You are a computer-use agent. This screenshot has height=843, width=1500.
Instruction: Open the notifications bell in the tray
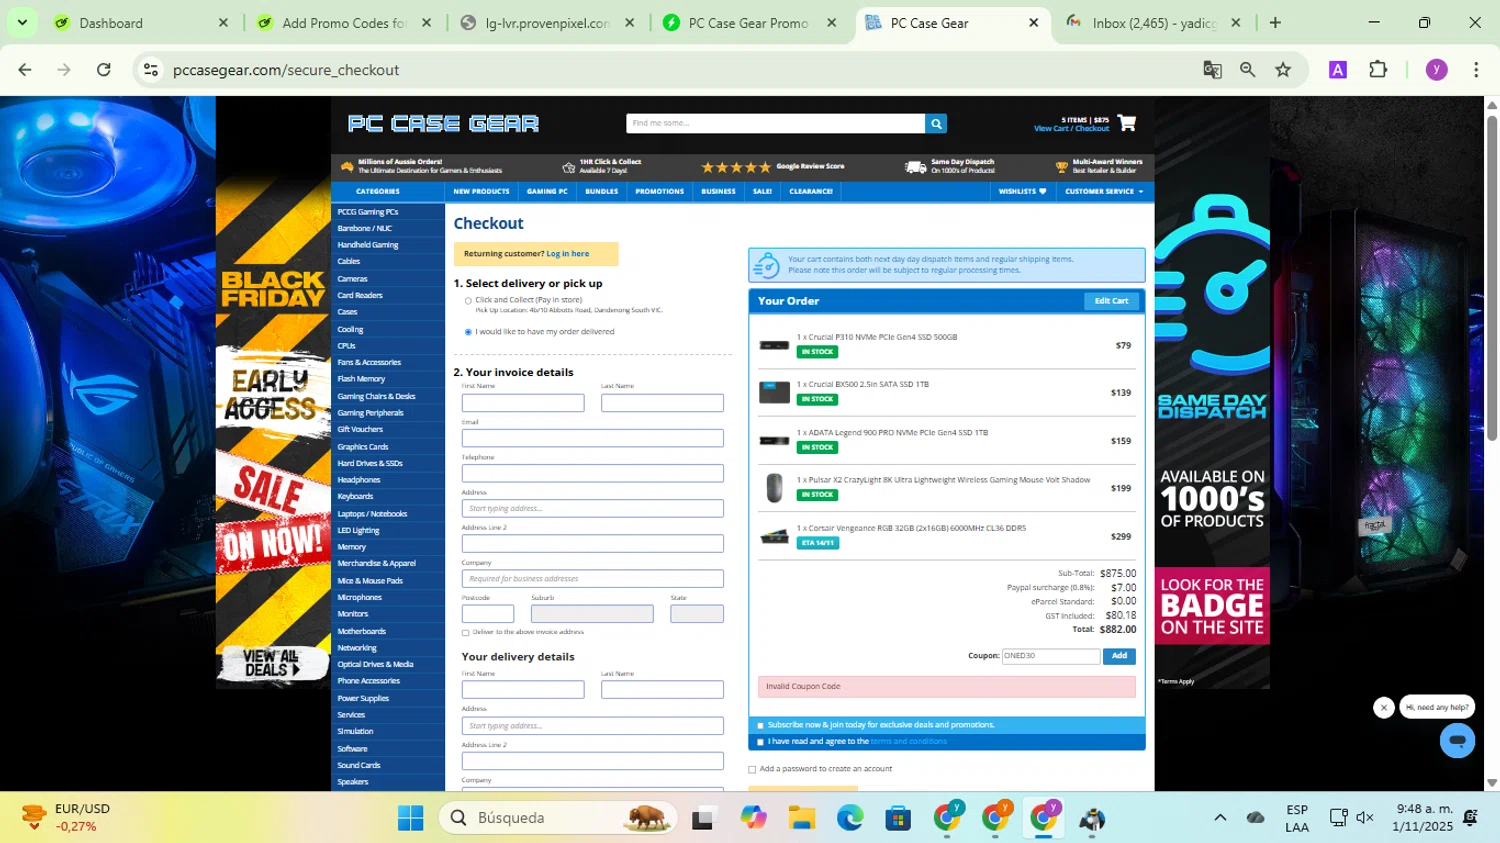click(1470, 817)
